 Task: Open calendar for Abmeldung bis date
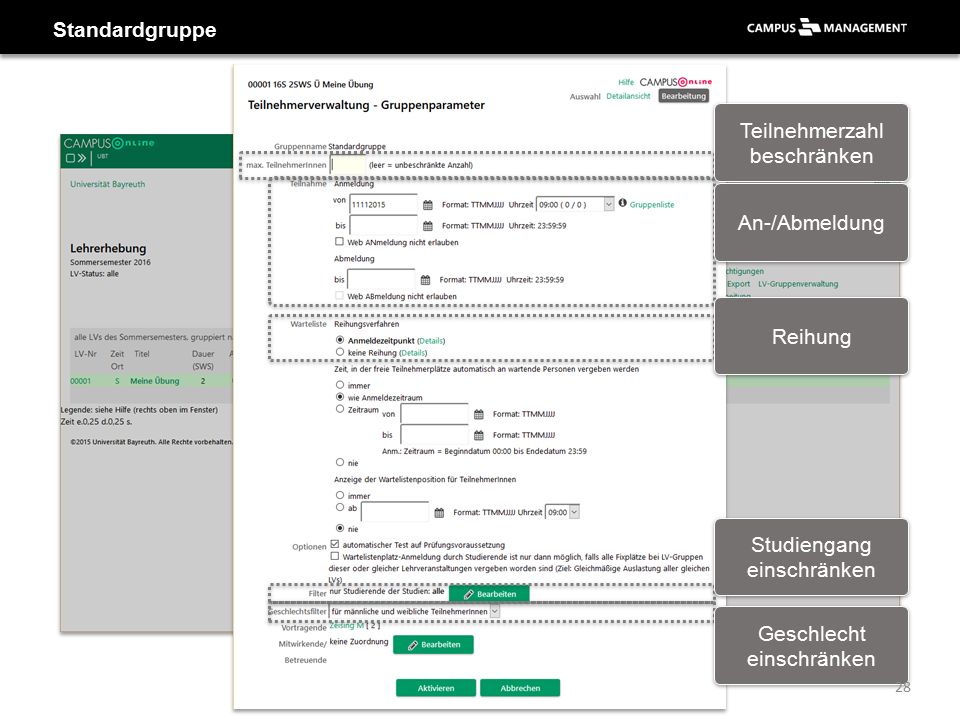point(426,280)
